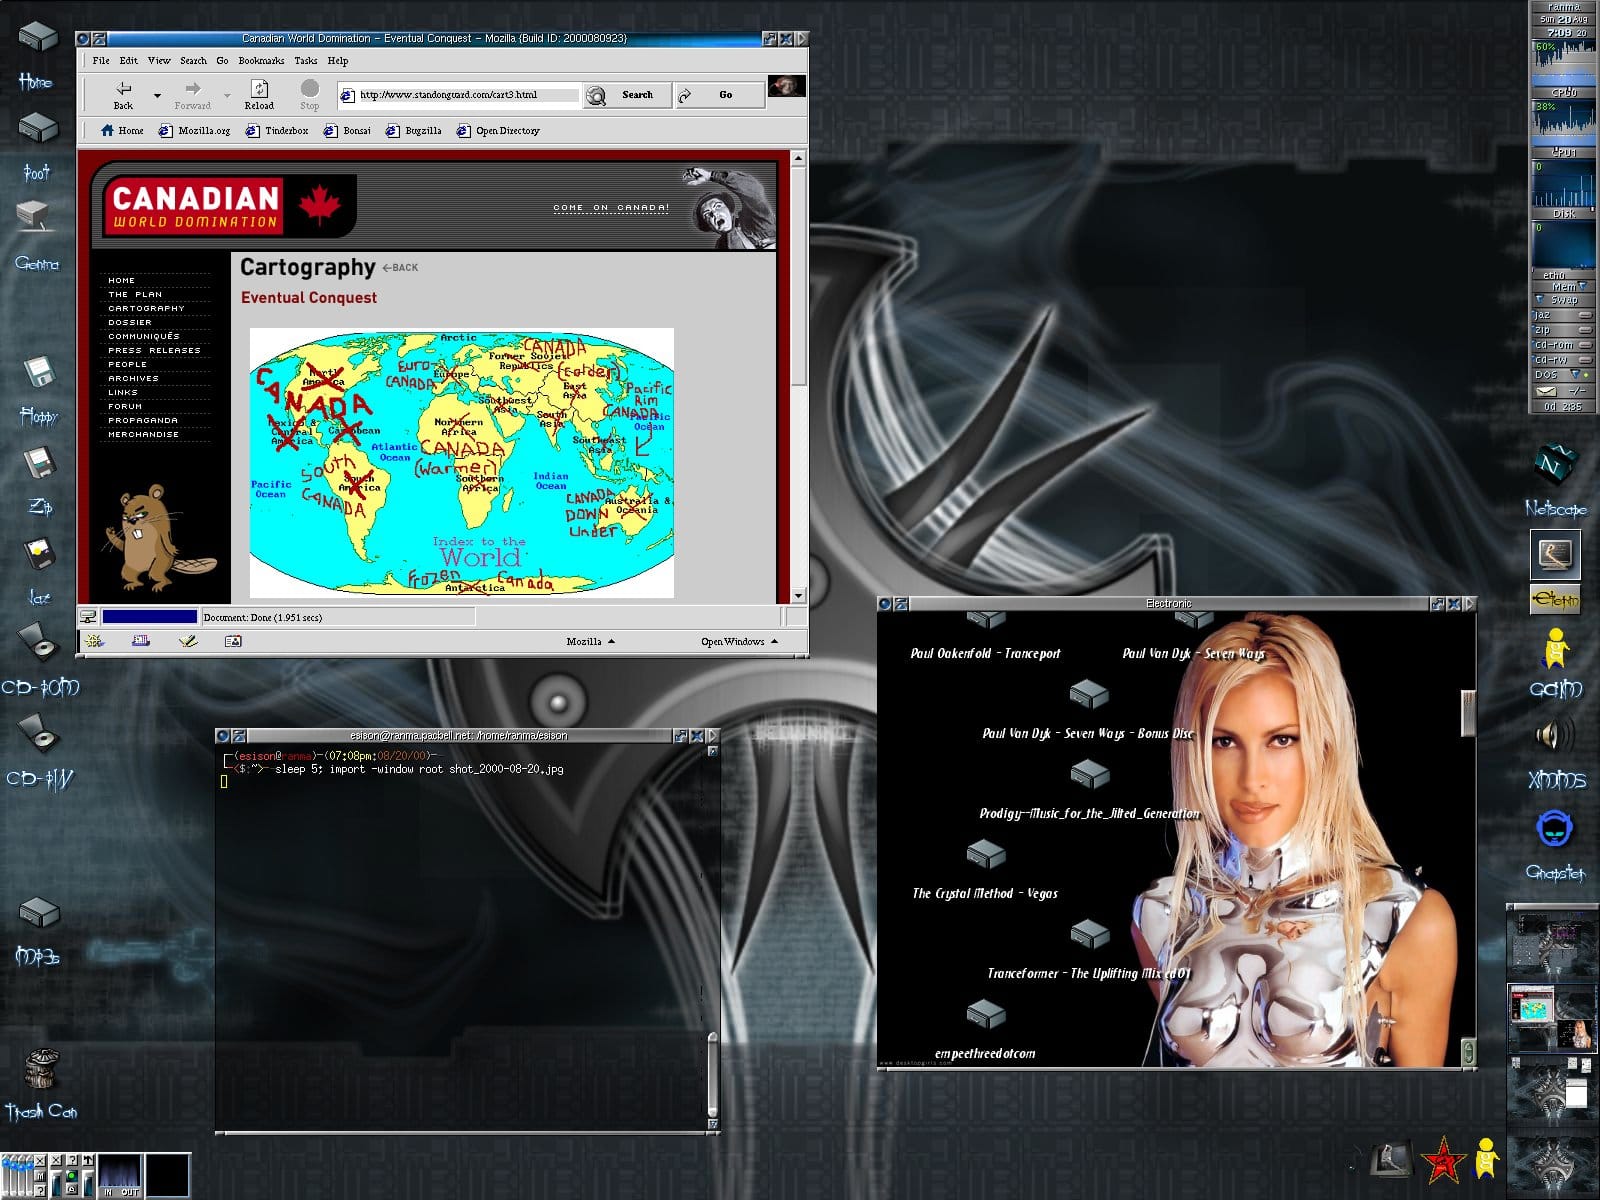Open the Bookmarks menu in Mozilla
The width and height of the screenshot is (1600, 1200).
pyautogui.click(x=261, y=61)
